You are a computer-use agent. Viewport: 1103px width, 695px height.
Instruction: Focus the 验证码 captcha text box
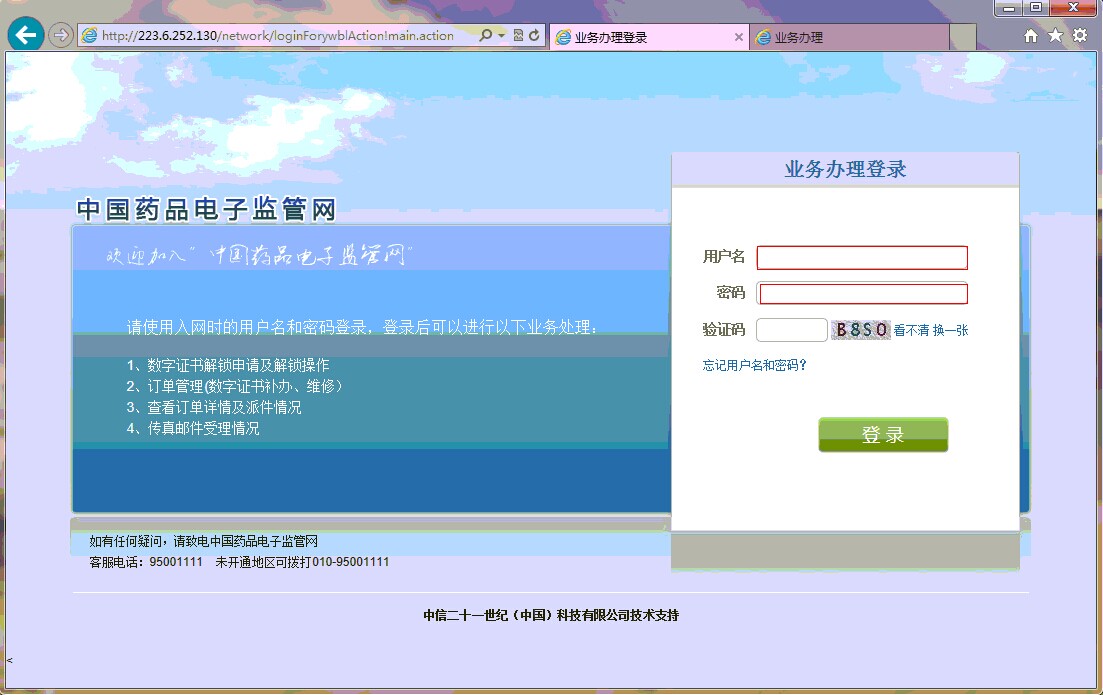click(x=791, y=330)
